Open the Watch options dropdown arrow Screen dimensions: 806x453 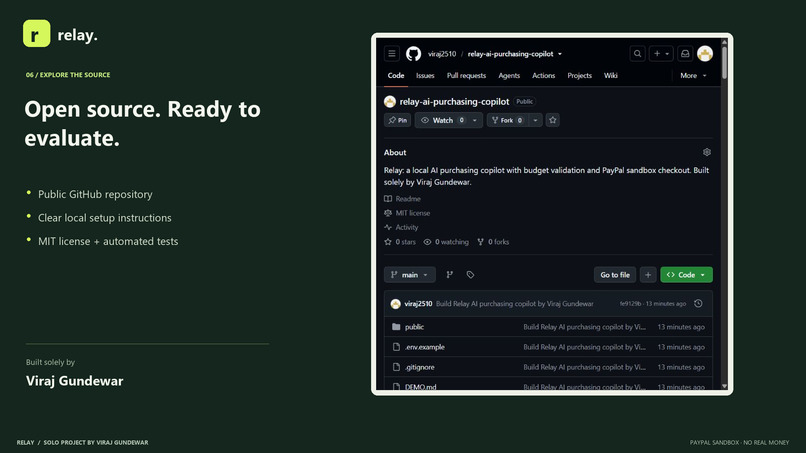474,120
